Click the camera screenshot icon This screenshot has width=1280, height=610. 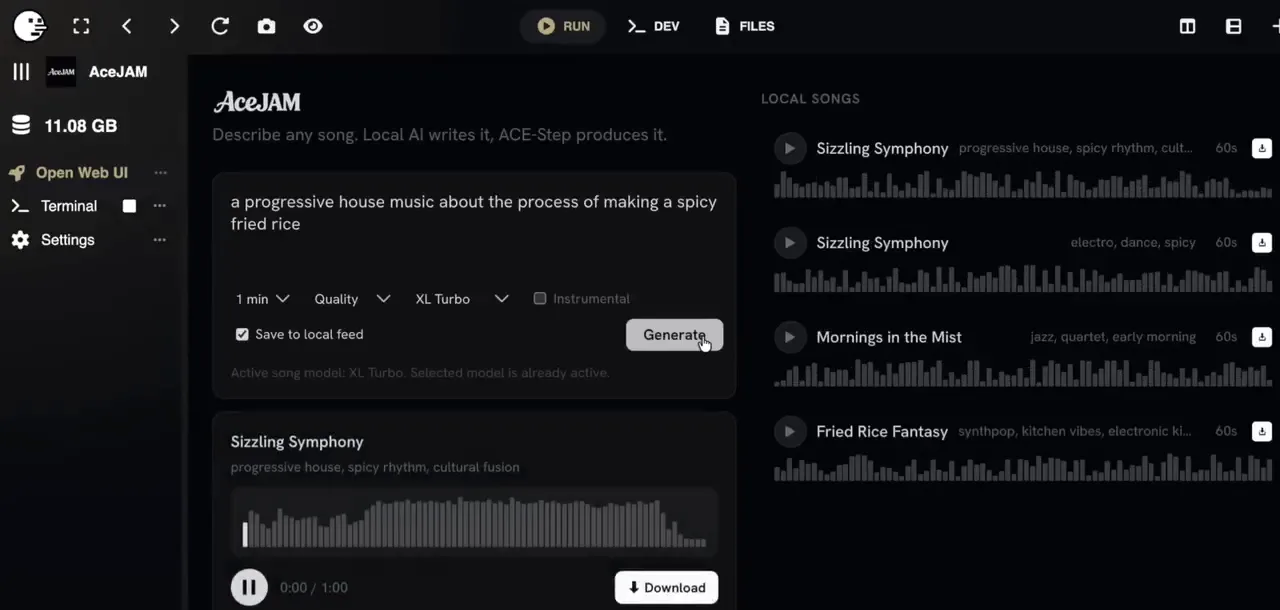point(266,26)
